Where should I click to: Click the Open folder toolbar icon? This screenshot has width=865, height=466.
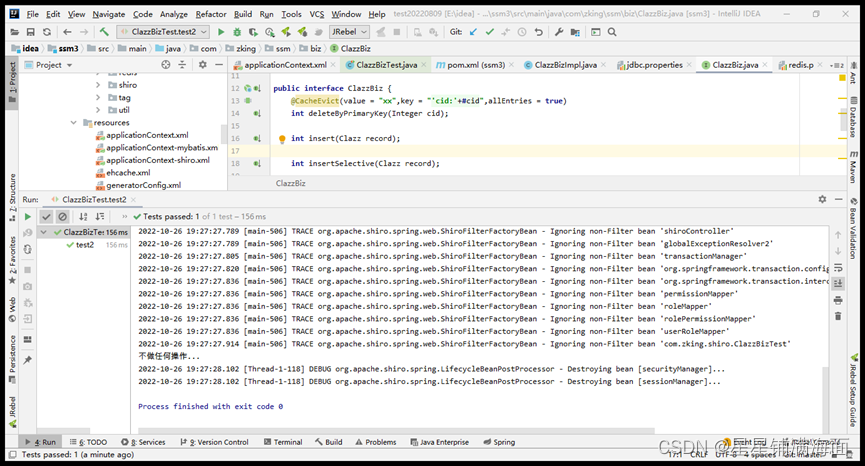pyautogui.click(x=15, y=32)
